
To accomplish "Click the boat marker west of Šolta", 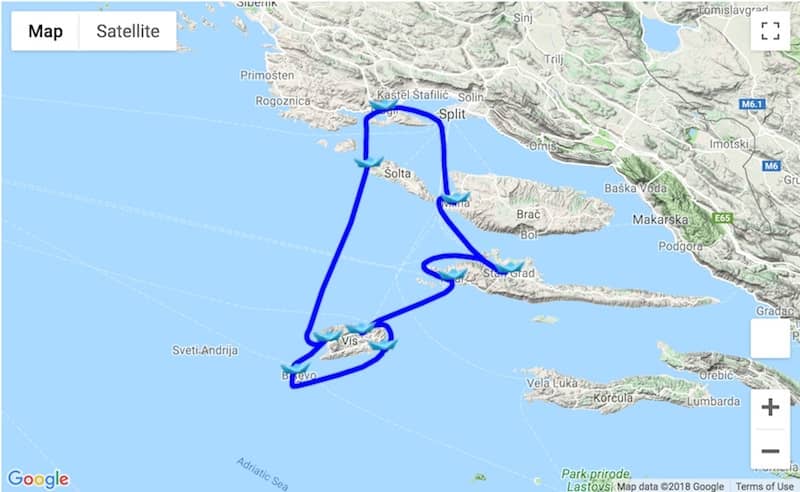I will point(369,162).
